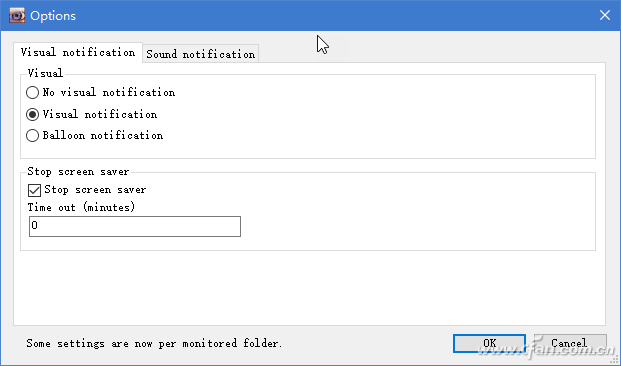Image resolution: width=621 pixels, height=366 pixels.
Task: Click the 'Some settings are now per monitored folder.' text
Action: pyautogui.click(x=154, y=343)
